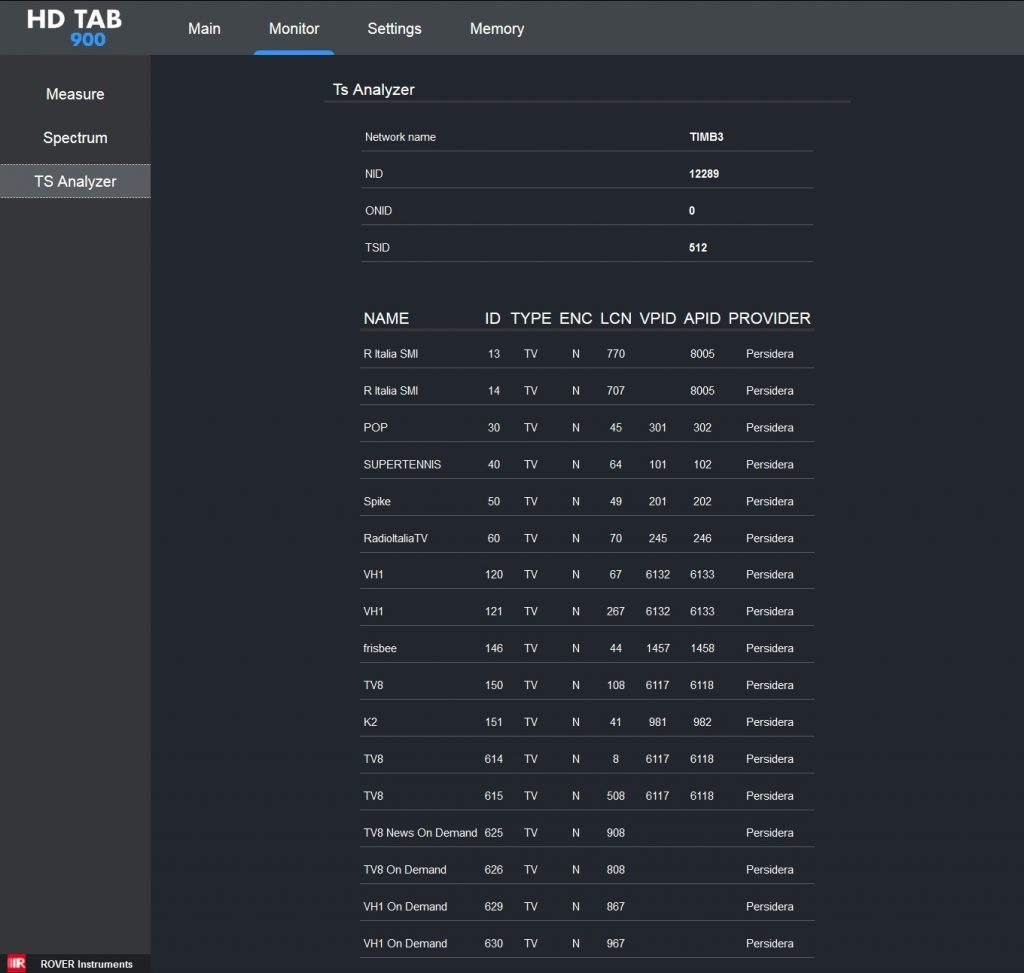Screen dimensions: 1024x973
Task: Select the R Italia SMI row with LCN 707
Action: (x=586, y=391)
